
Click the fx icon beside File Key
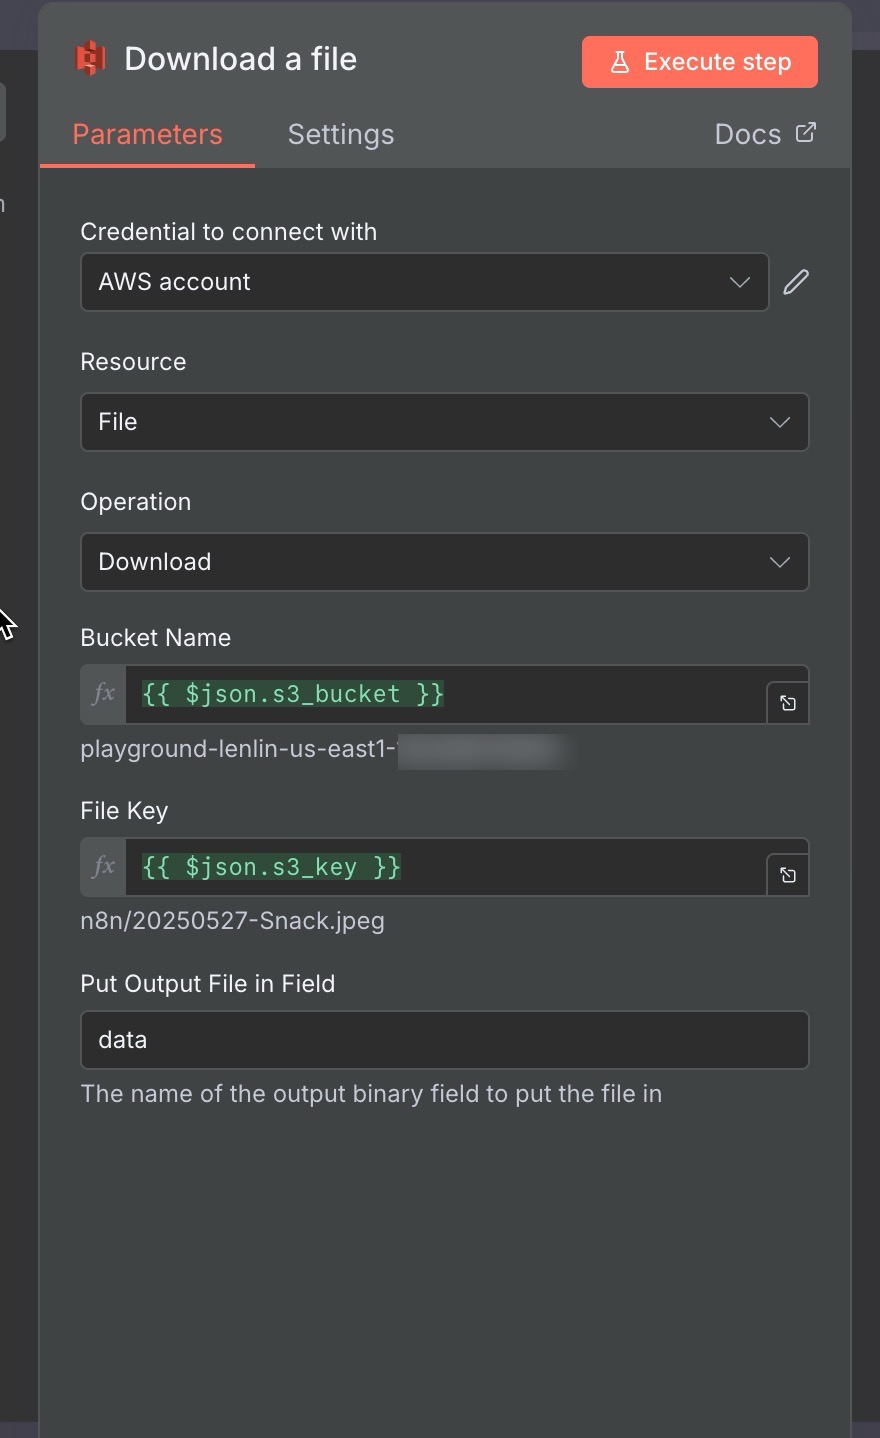tap(103, 866)
